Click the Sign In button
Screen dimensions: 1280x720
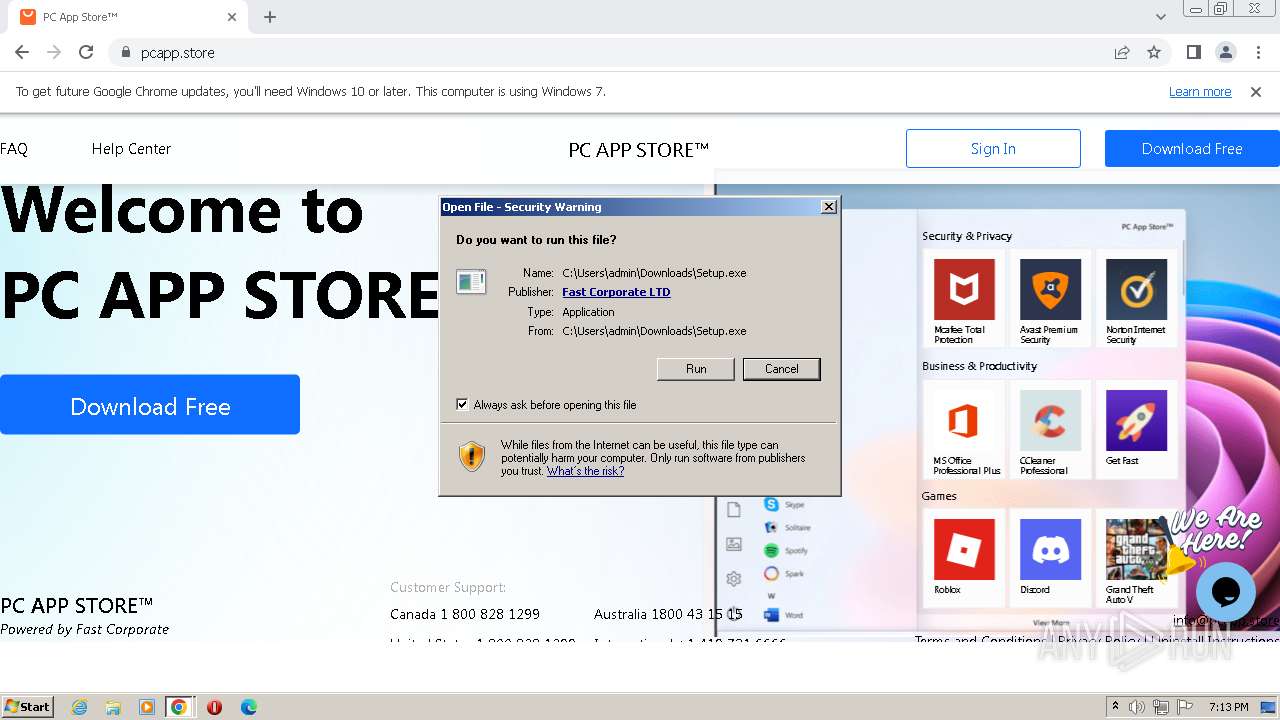click(993, 148)
